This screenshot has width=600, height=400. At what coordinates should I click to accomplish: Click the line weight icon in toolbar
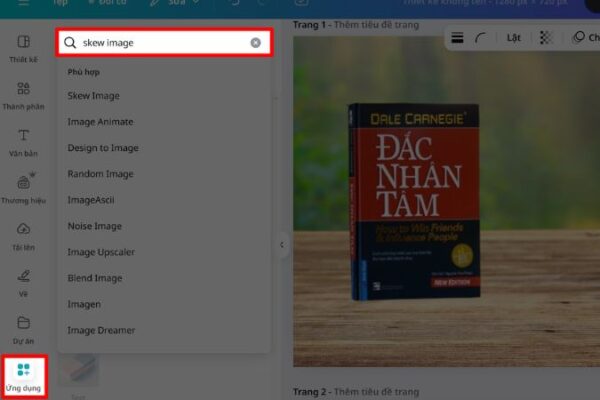pyautogui.click(x=457, y=38)
